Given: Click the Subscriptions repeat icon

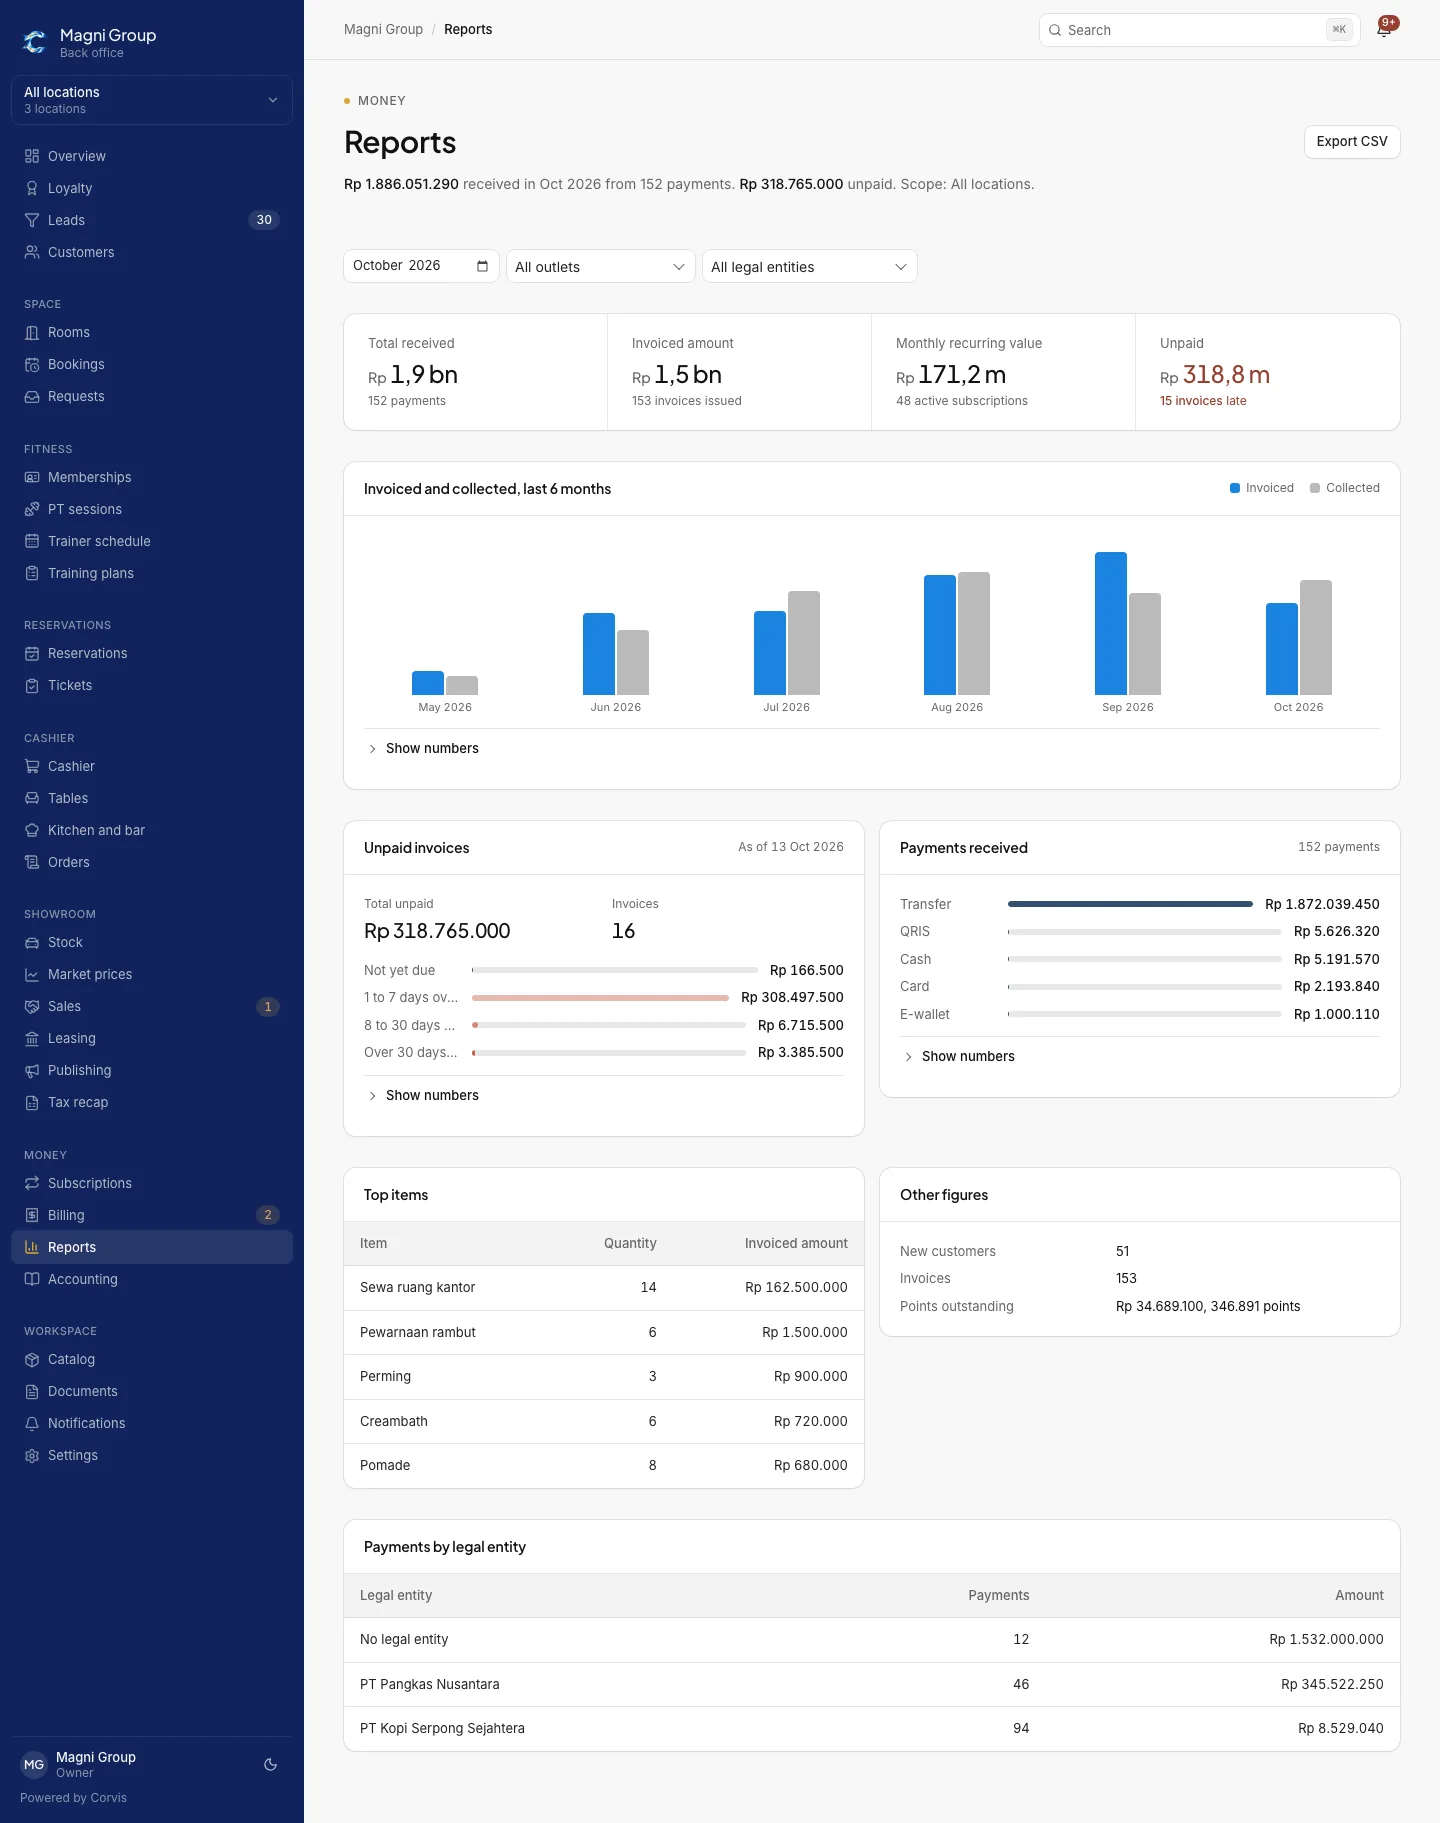Looking at the screenshot, I should [32, 1183].
